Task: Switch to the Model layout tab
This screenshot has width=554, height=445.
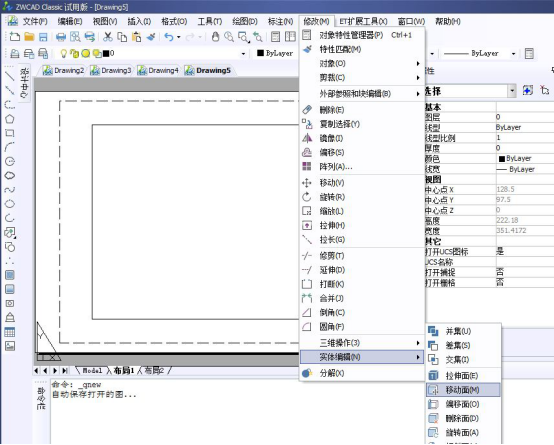Action: point(92,371)
